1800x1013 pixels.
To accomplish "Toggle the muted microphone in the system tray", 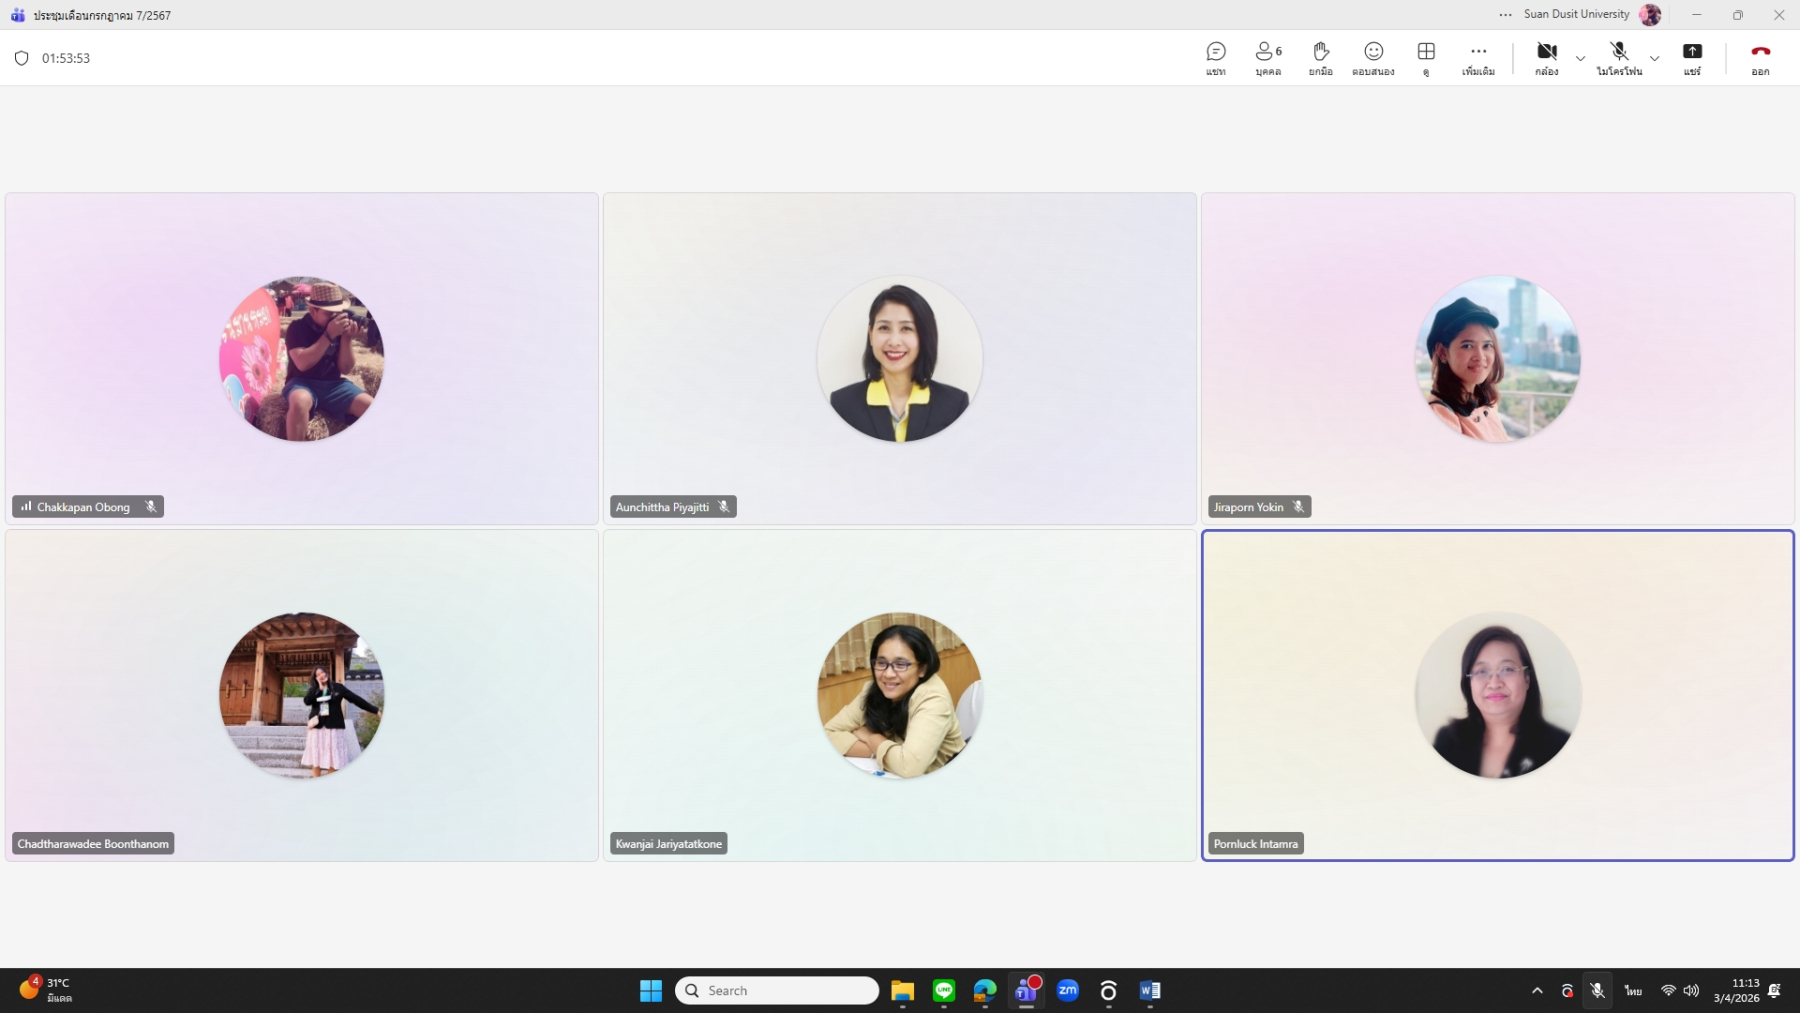I will [x=1597, y=990].
